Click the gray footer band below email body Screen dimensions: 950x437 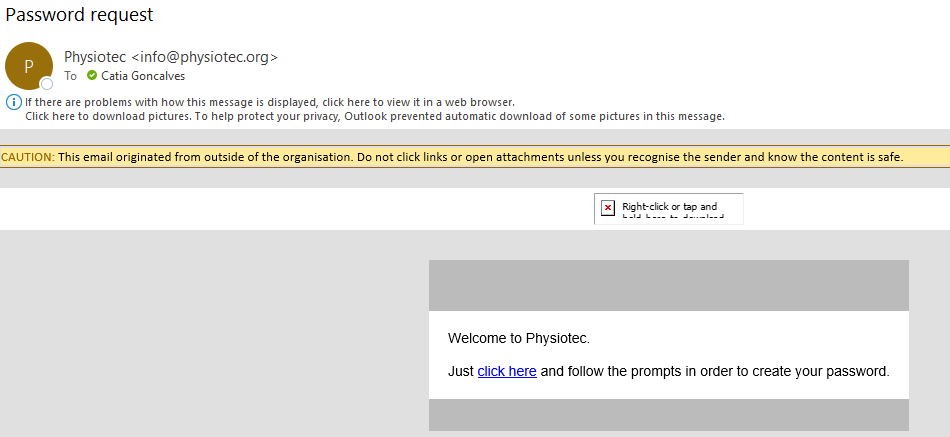[x=668, y=414]
